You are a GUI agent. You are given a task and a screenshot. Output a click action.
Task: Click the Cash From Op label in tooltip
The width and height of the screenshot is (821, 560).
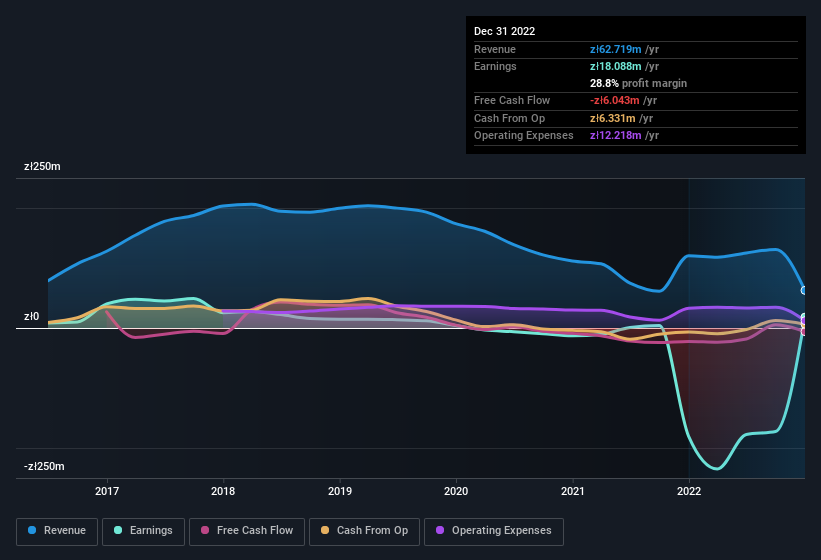pos(509,118)
